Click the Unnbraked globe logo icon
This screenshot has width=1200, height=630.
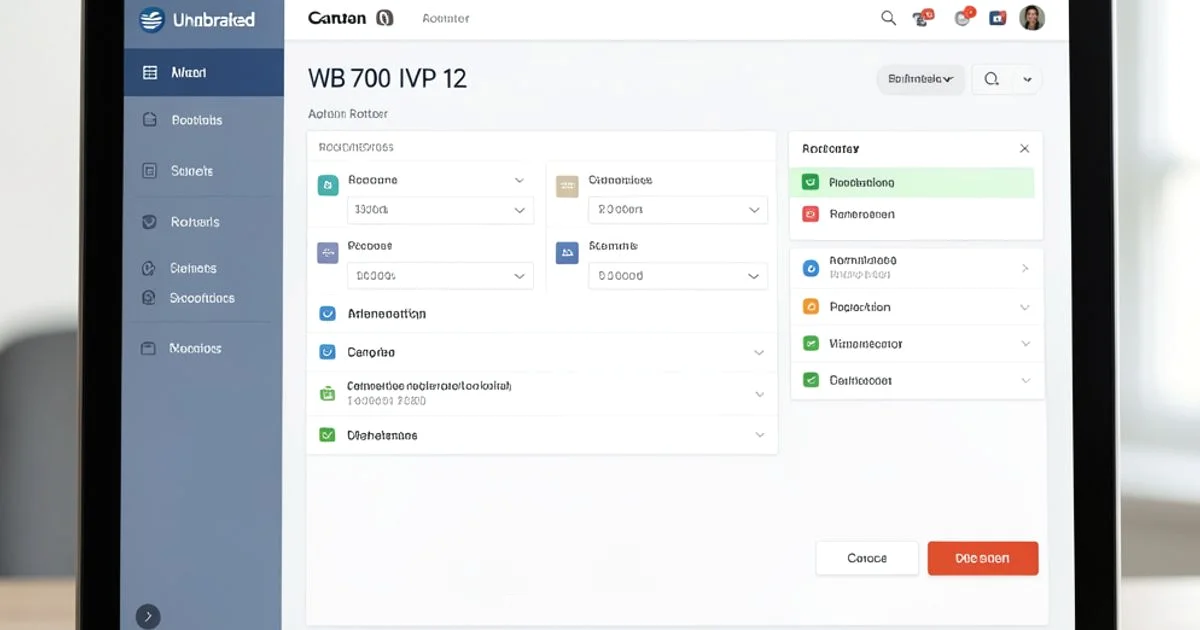coord(152,19)
